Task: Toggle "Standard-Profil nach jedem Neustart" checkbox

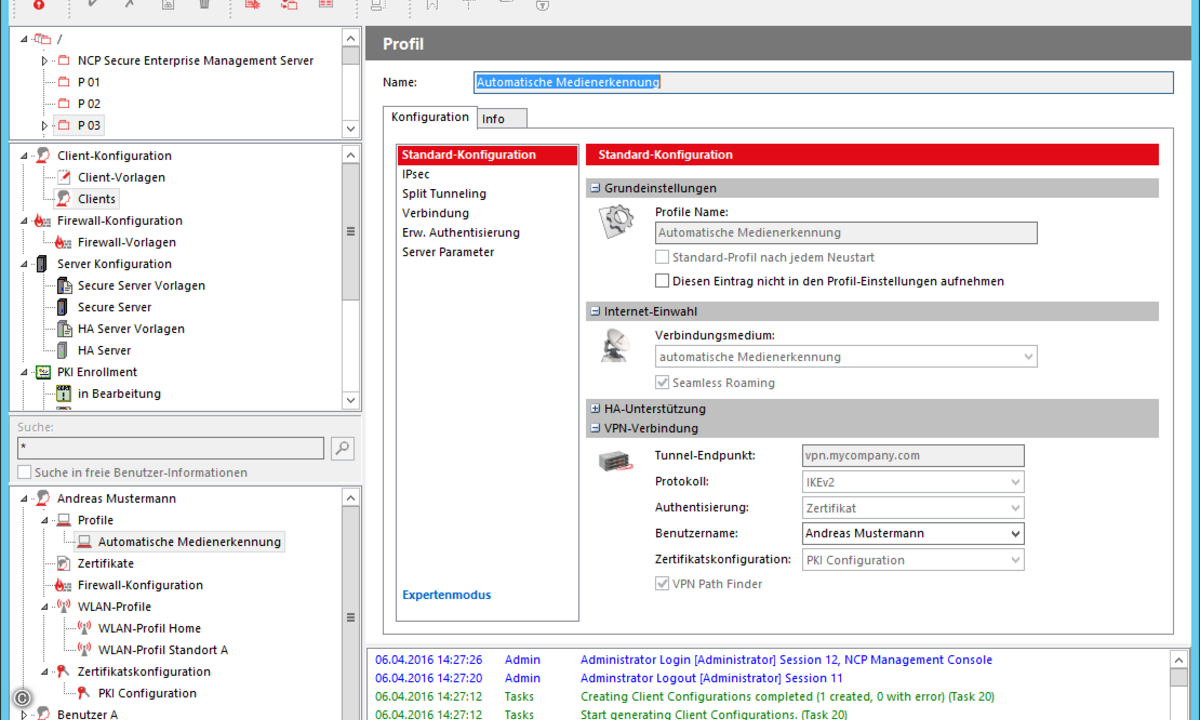Action: pyautogui.click(x=662, y=257)
